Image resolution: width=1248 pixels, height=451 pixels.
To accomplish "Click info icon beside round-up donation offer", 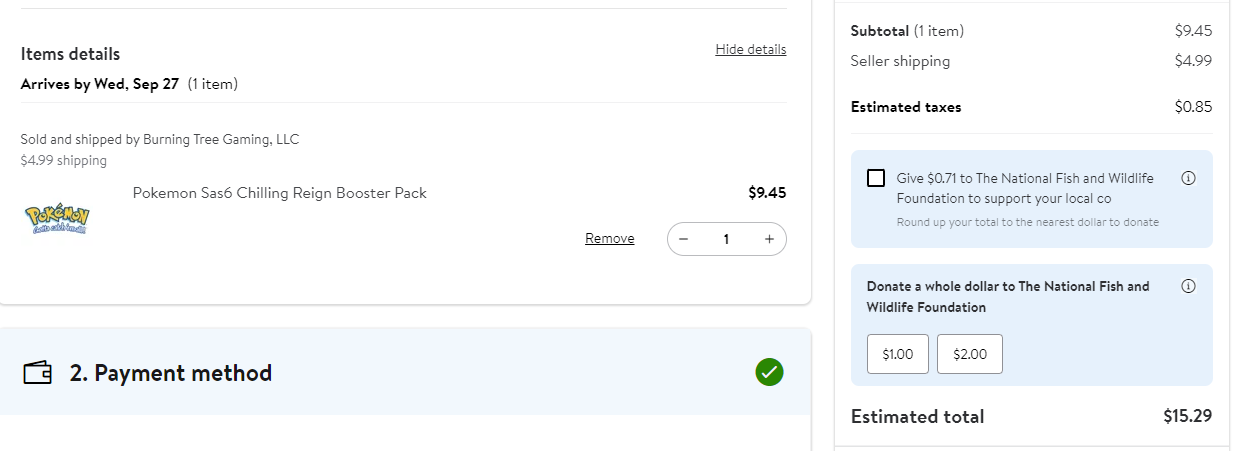I will [1188, 178].
